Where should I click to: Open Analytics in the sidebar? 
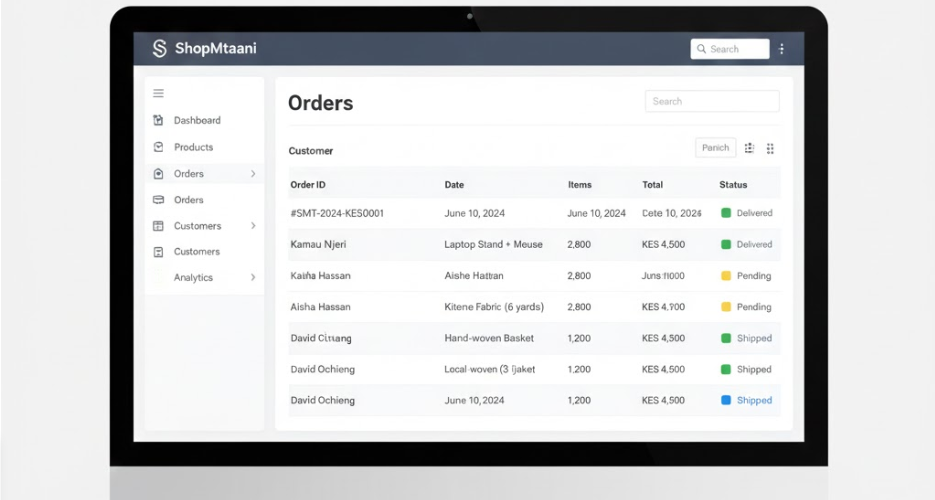pyautogui.click(x=193, y=277)
